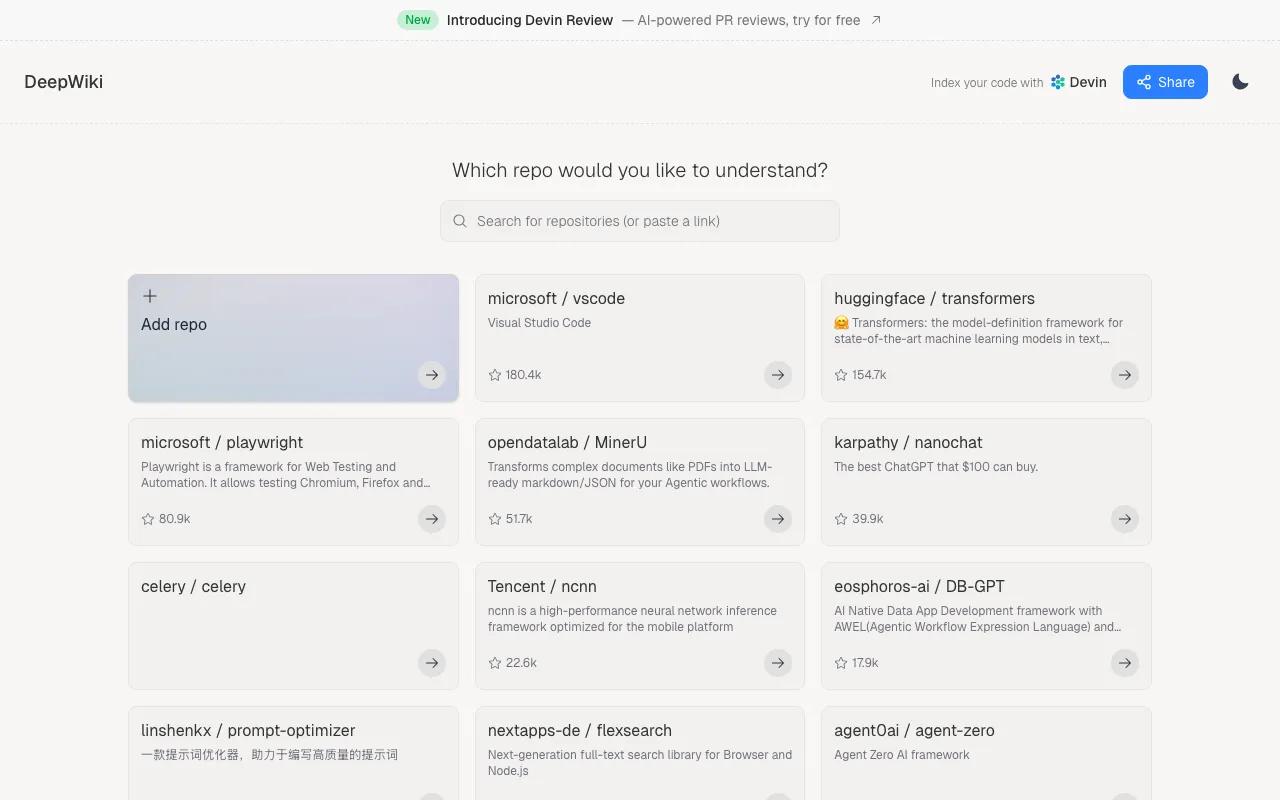Click the star icon on karpathy / nanochat

point(841,519)
